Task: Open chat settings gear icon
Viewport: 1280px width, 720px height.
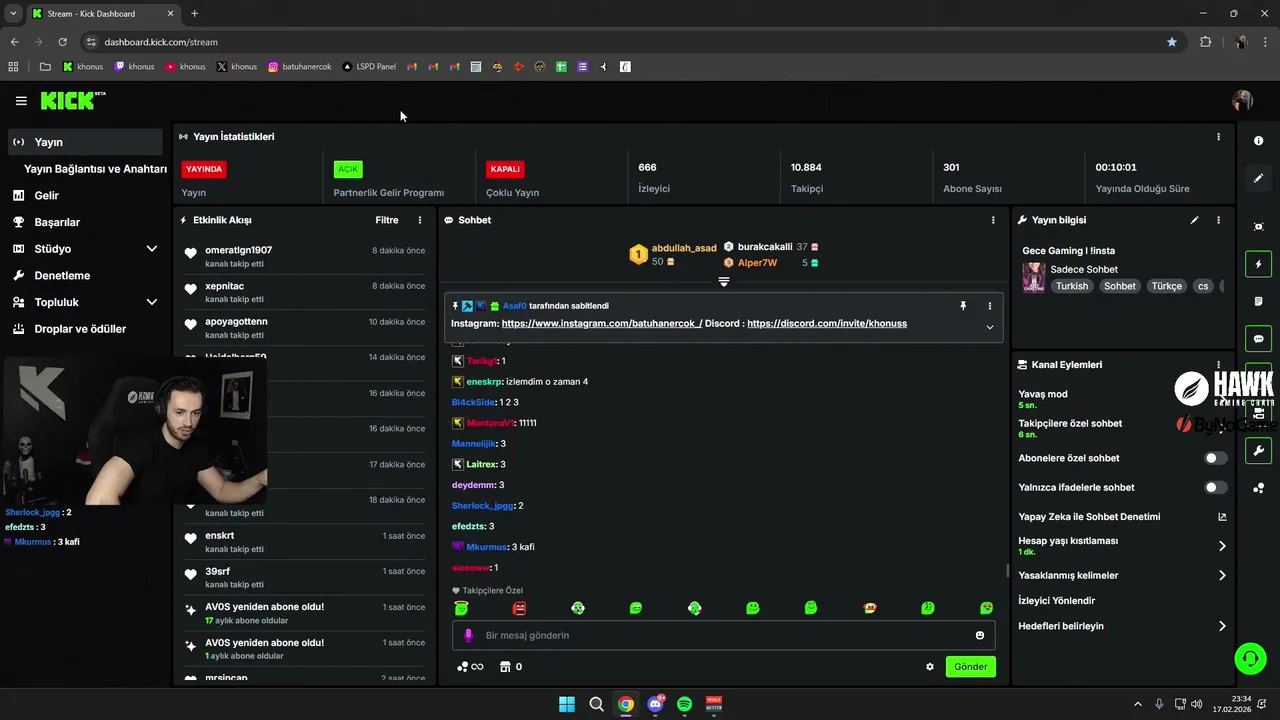Action: [930, 667]
